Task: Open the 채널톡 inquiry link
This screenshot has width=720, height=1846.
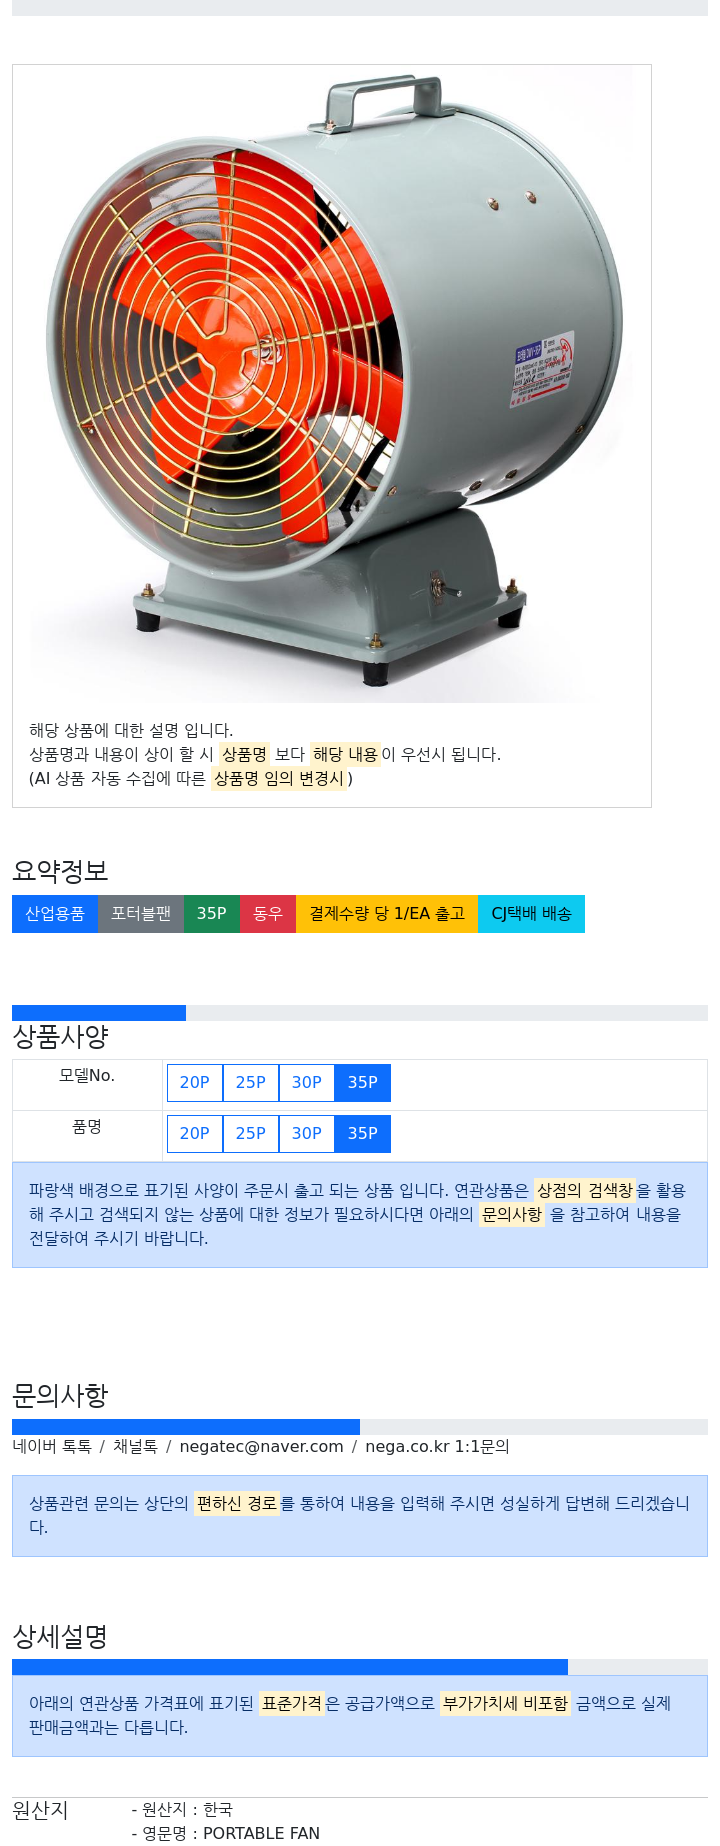Action: pyautogui.click(x=135, y=1446)
